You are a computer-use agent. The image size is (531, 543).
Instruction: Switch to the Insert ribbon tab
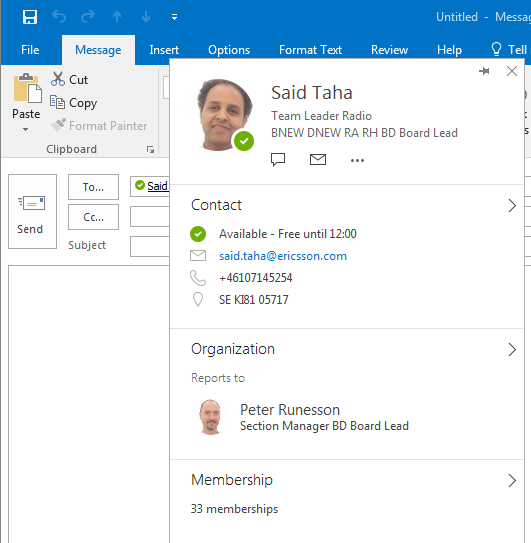164,50
